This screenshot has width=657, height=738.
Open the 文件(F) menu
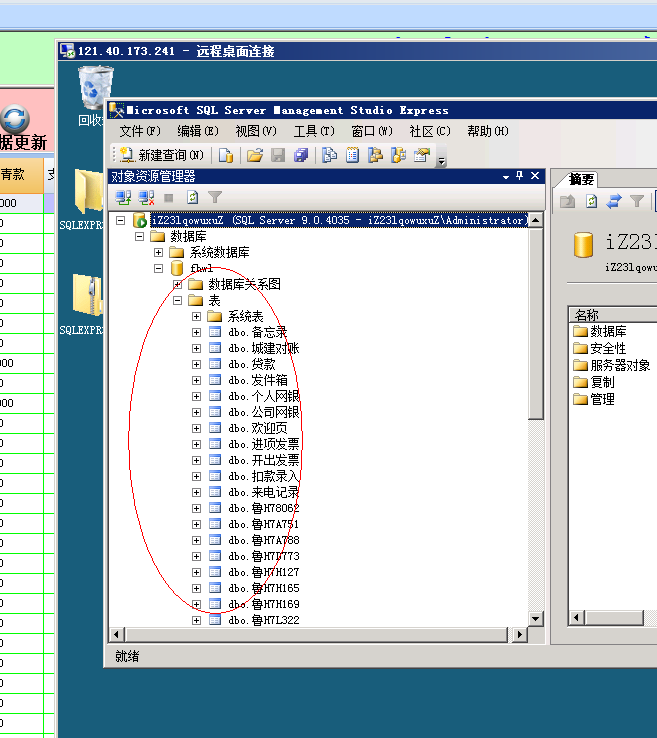140,131
